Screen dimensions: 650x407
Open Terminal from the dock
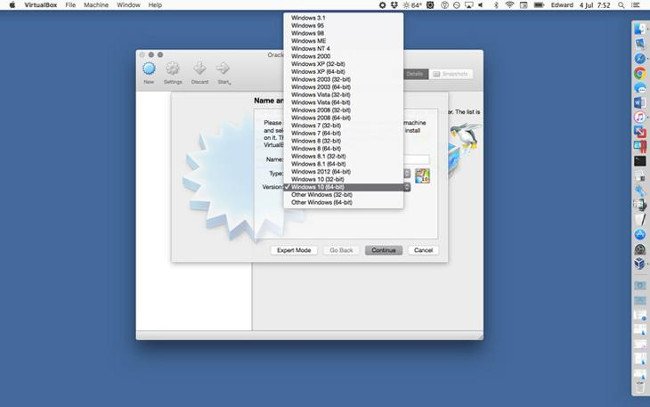point(640,161)
